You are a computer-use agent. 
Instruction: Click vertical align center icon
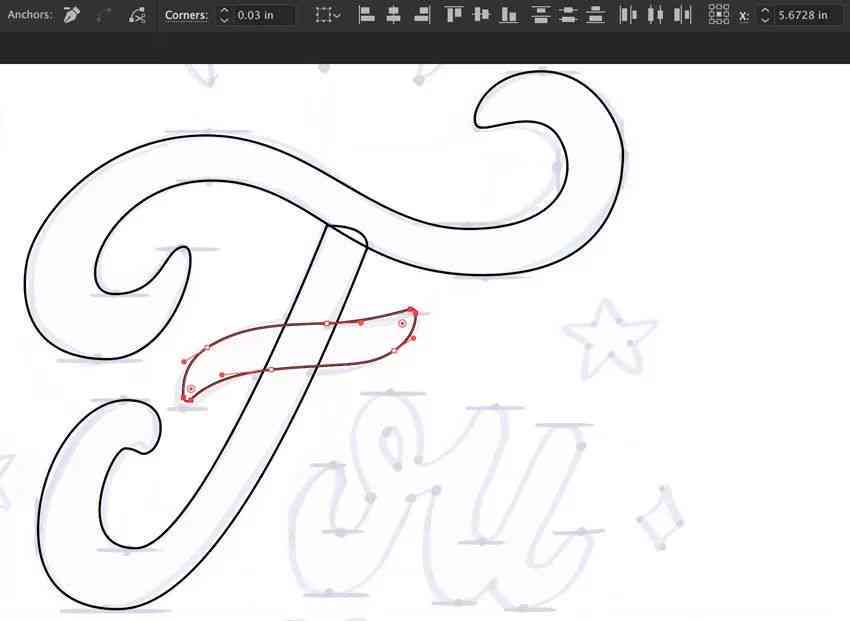coord(481,15)
